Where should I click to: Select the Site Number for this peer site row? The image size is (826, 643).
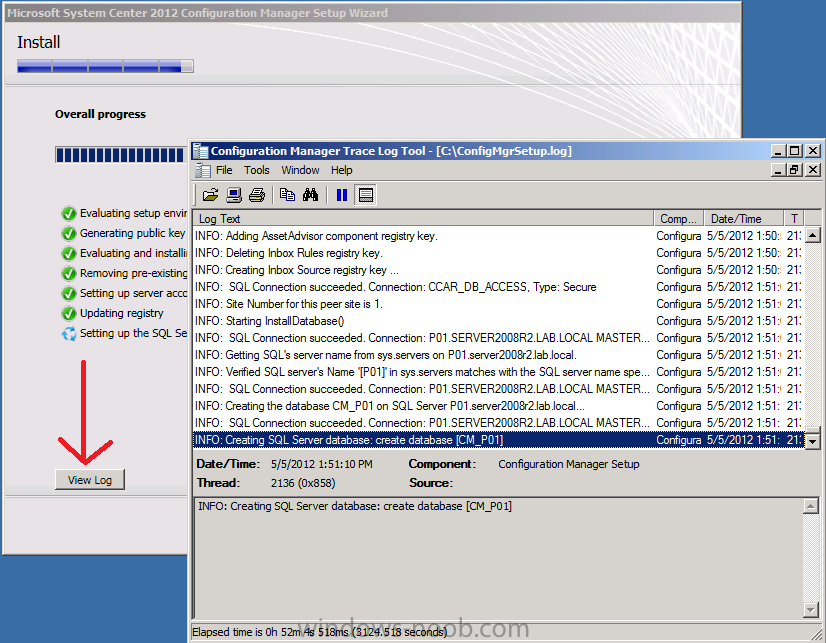click(x=499, y=304)
